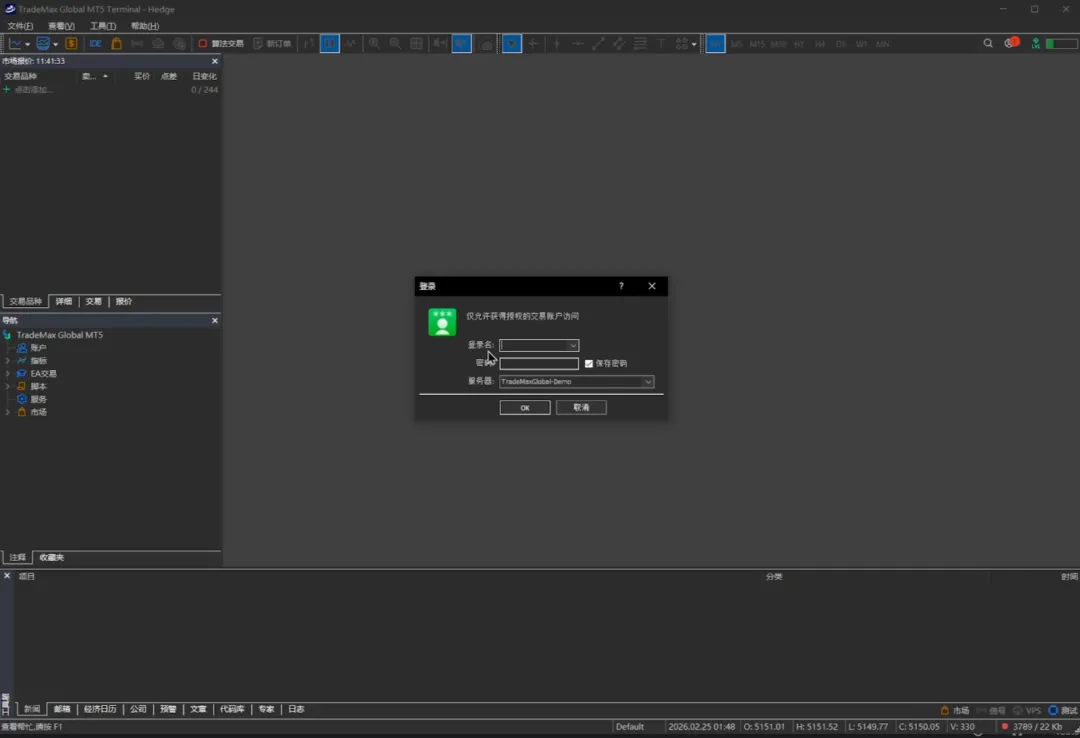
Task: Click the 算法交易 algo trading toolbar button
Action: (221, 44)
